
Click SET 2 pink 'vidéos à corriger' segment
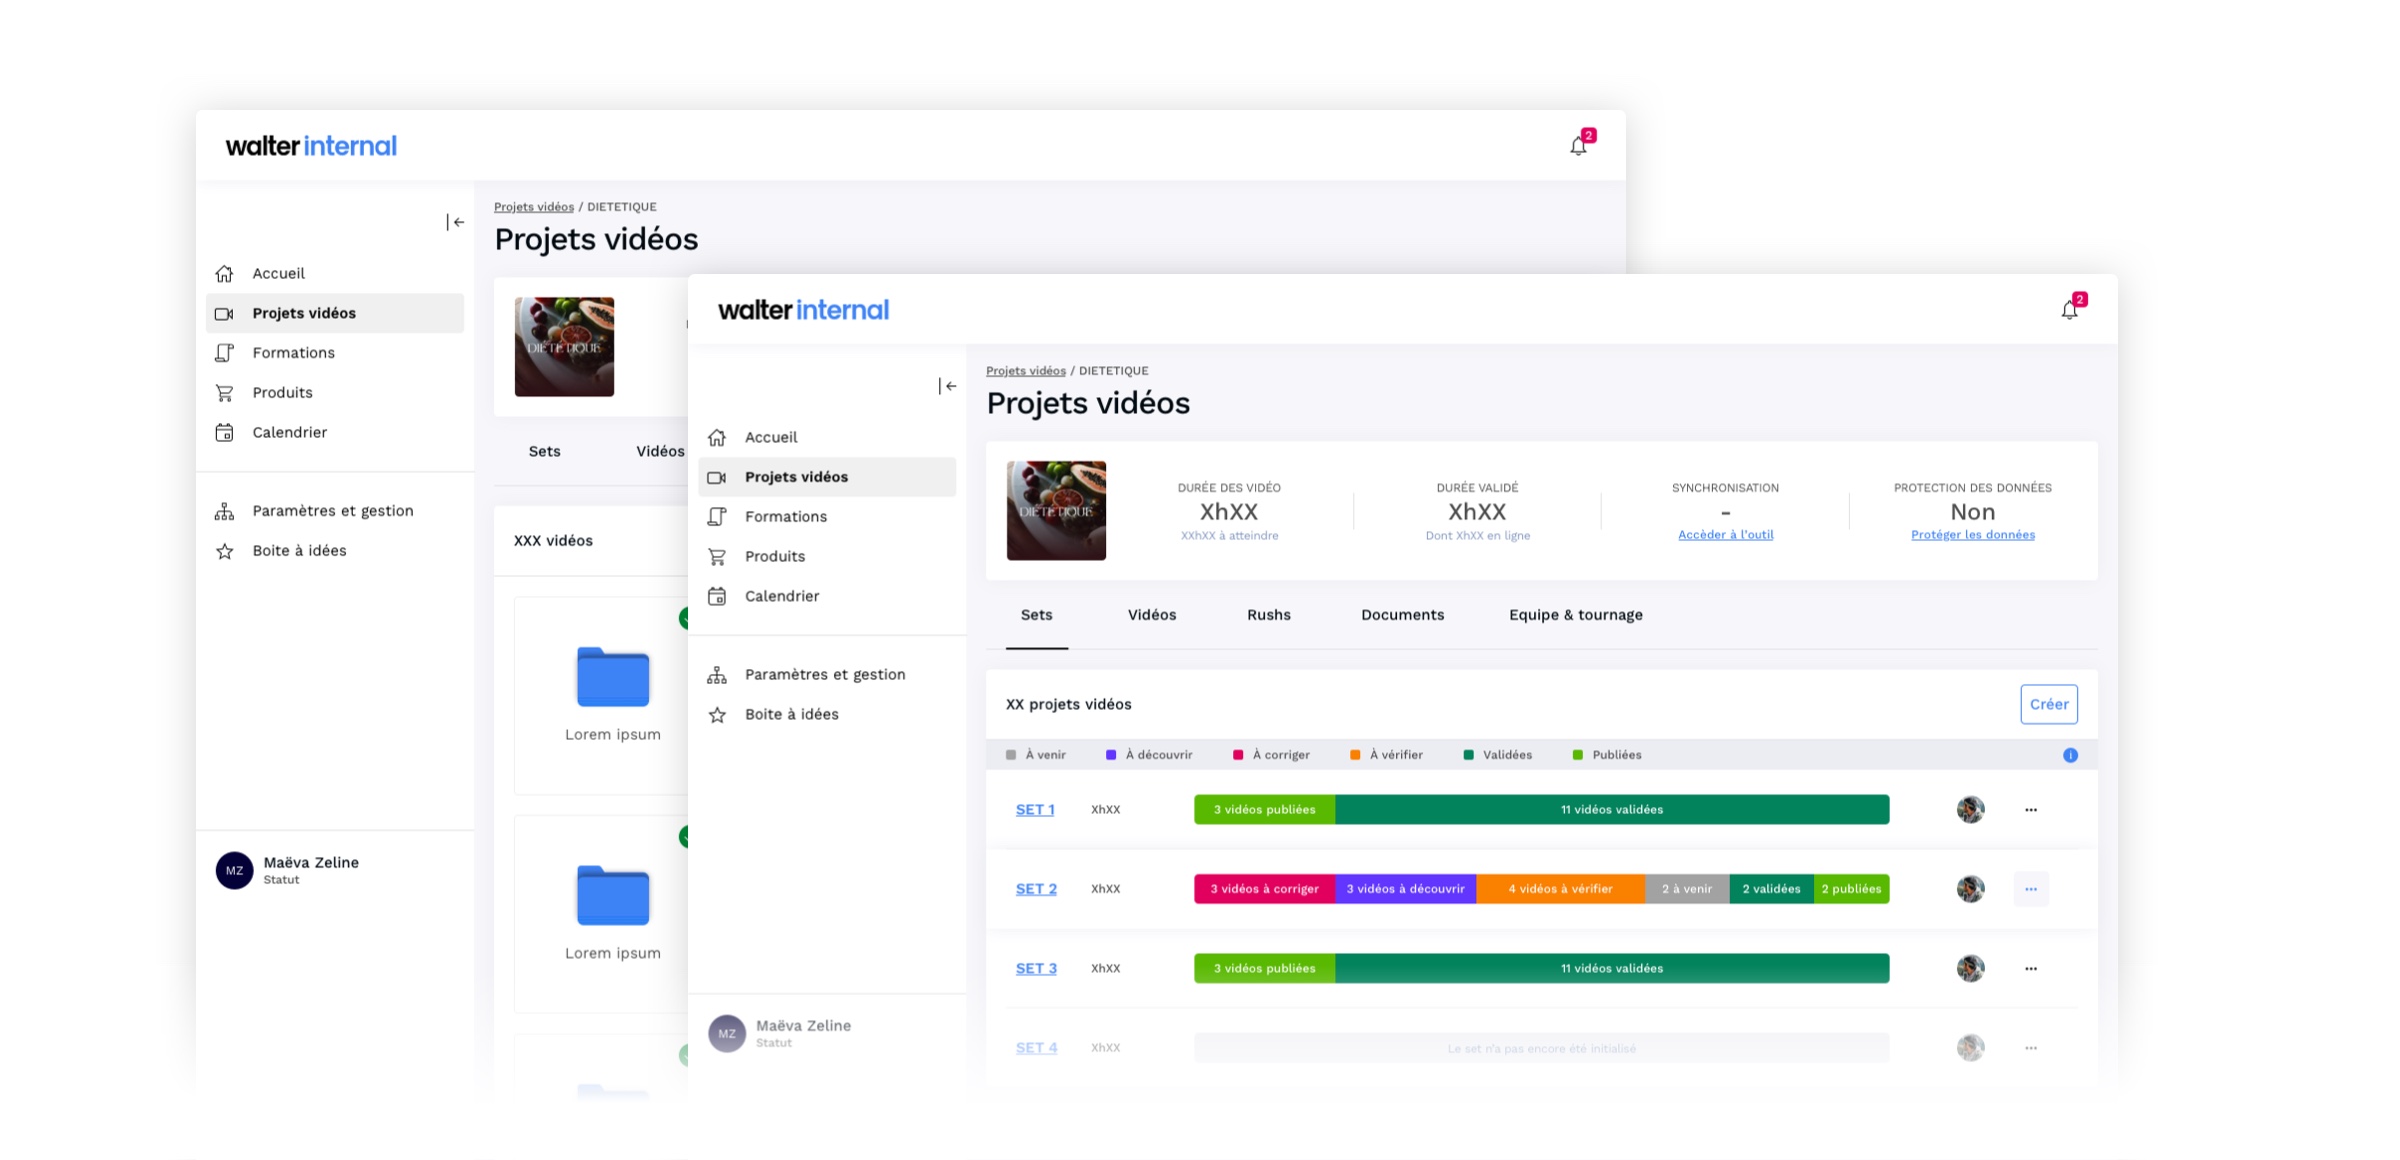point(1264,889)
